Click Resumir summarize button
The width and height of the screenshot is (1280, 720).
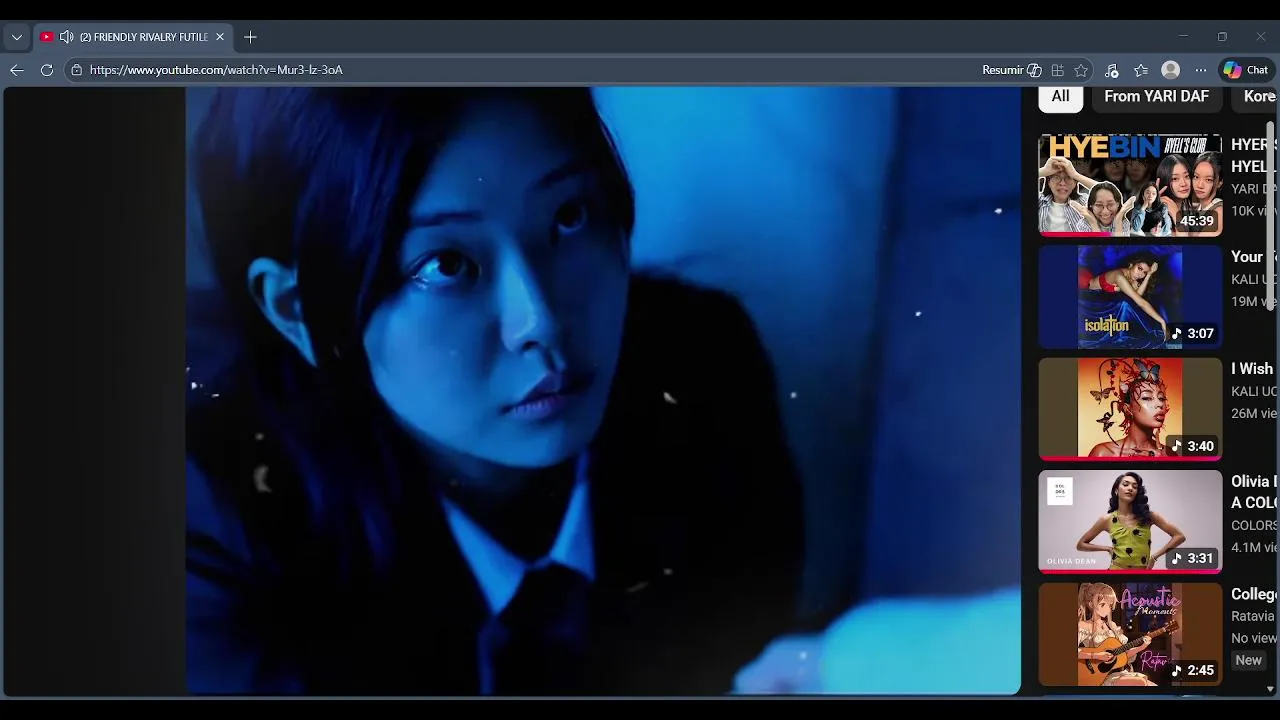(x=1012, y=70)
